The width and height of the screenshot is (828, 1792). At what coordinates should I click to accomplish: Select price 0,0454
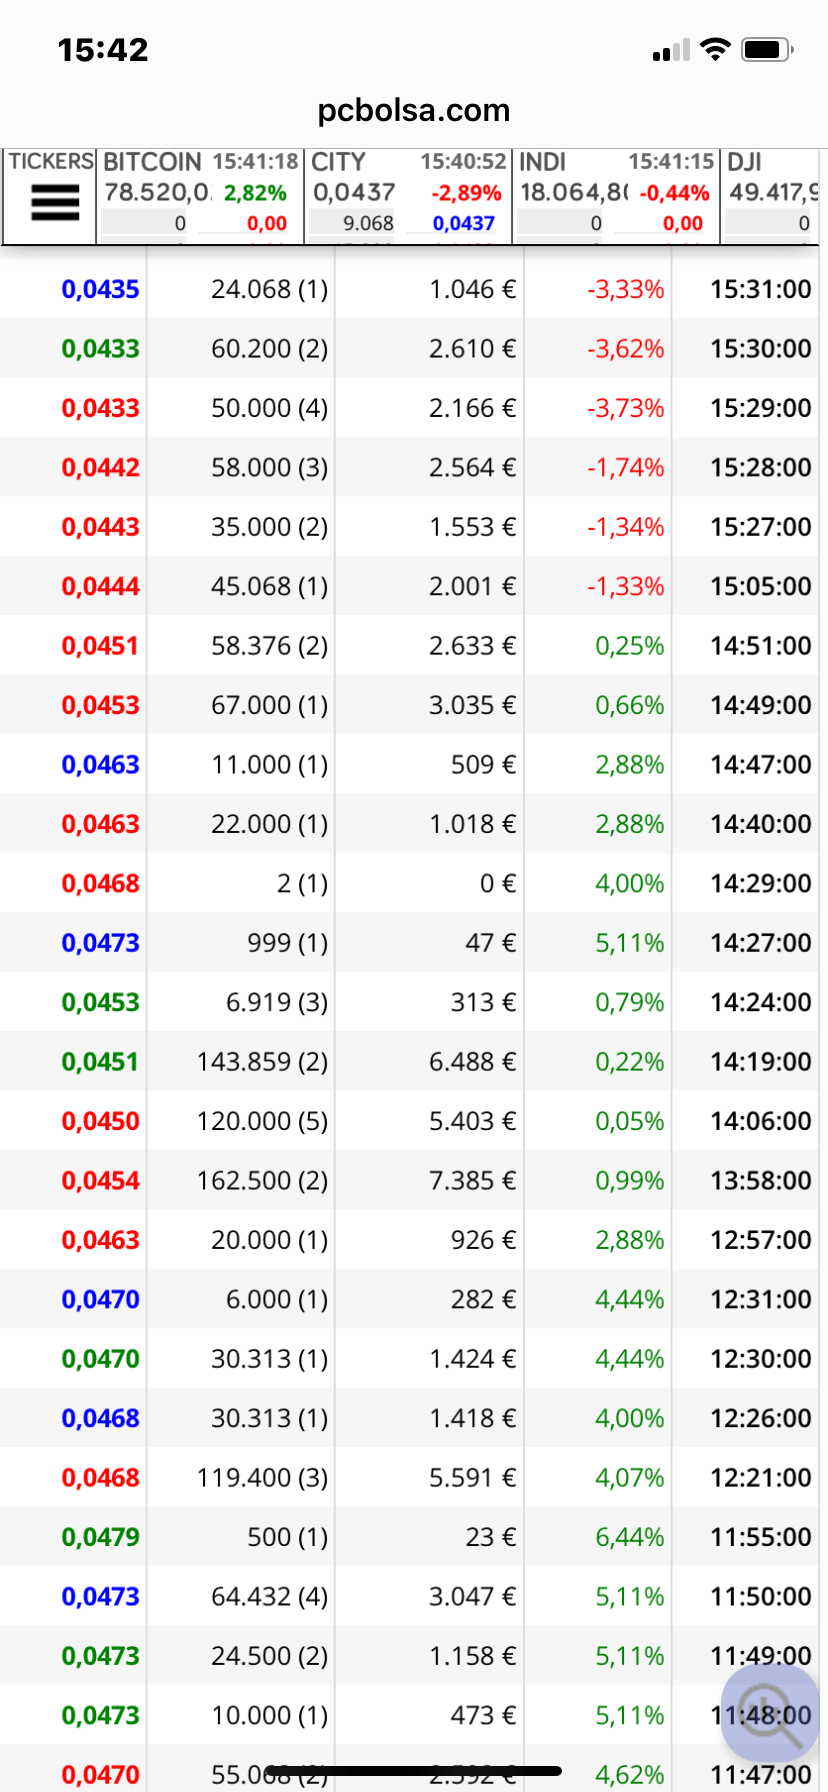100,1181
